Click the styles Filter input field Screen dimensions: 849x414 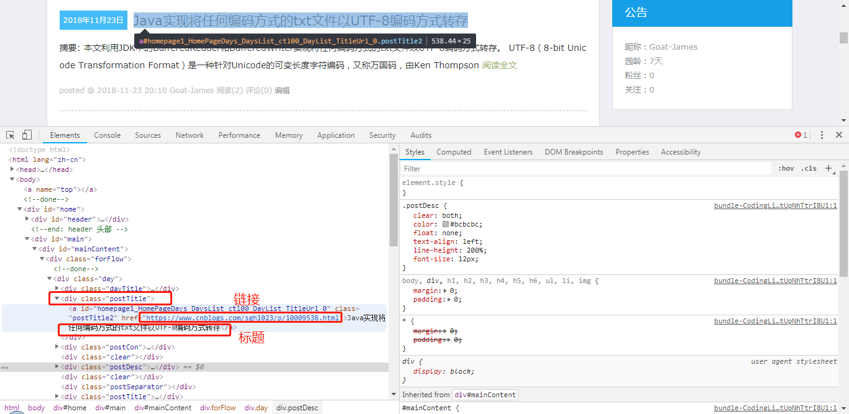[580, 169]
